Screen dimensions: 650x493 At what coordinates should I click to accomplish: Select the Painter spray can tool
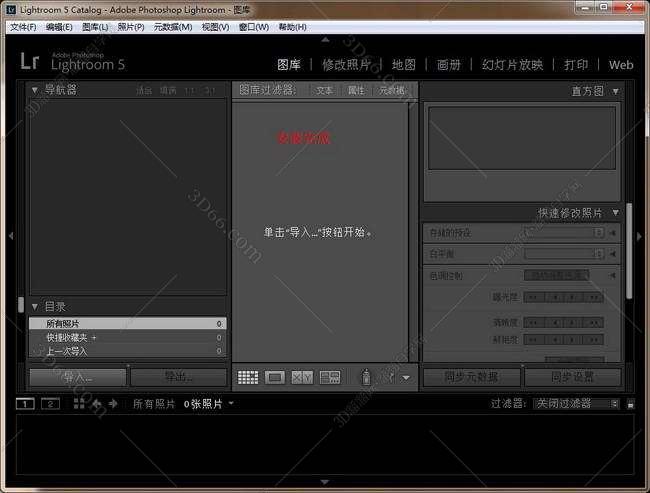click(x=366, y=377)
